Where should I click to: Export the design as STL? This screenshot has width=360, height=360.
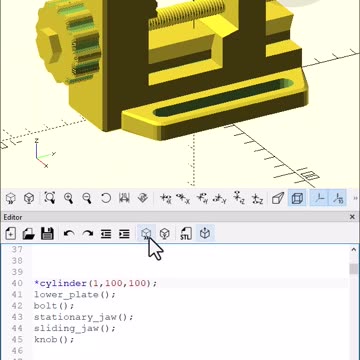186,234
